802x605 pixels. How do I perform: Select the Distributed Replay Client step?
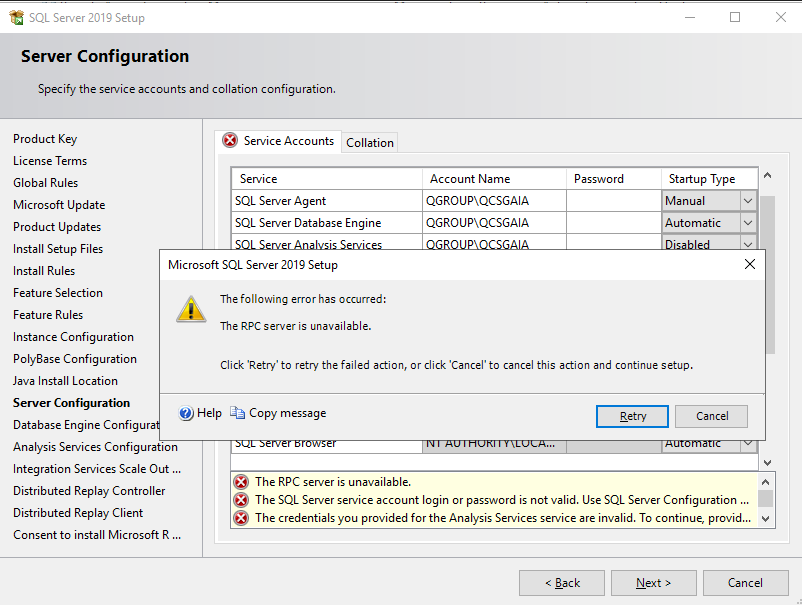tap(78, 512)
